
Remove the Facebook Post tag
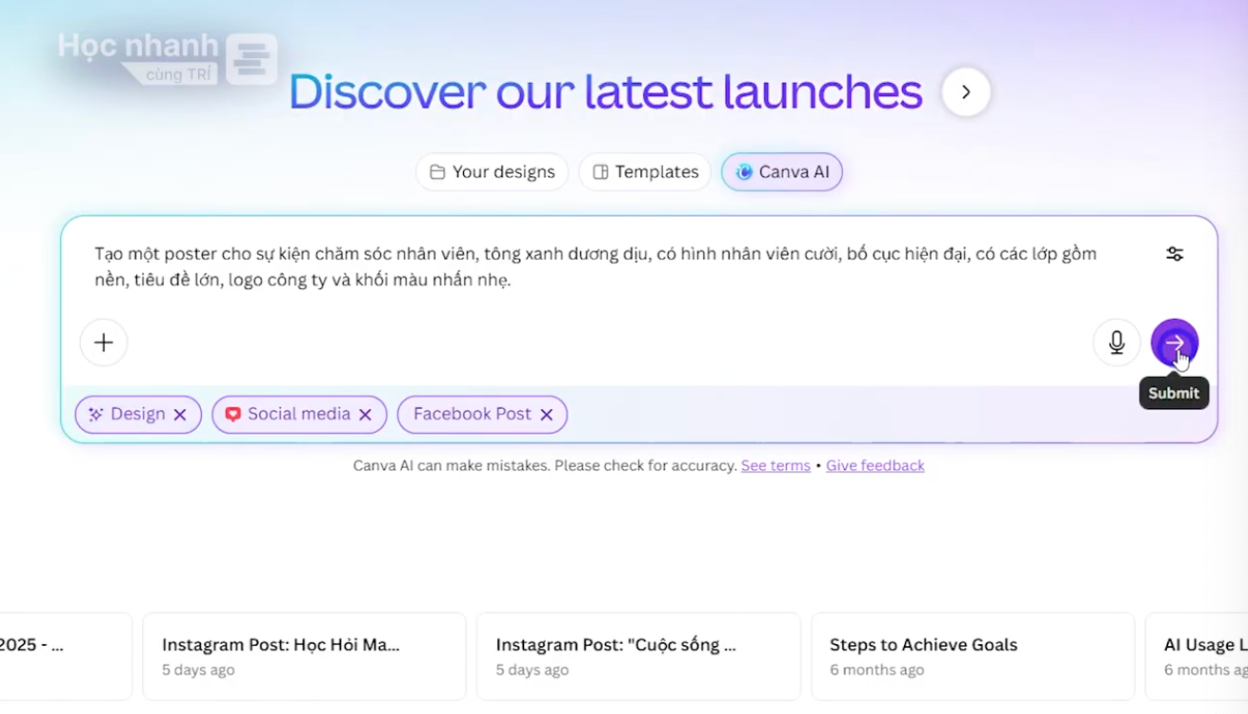click(546, 415)
